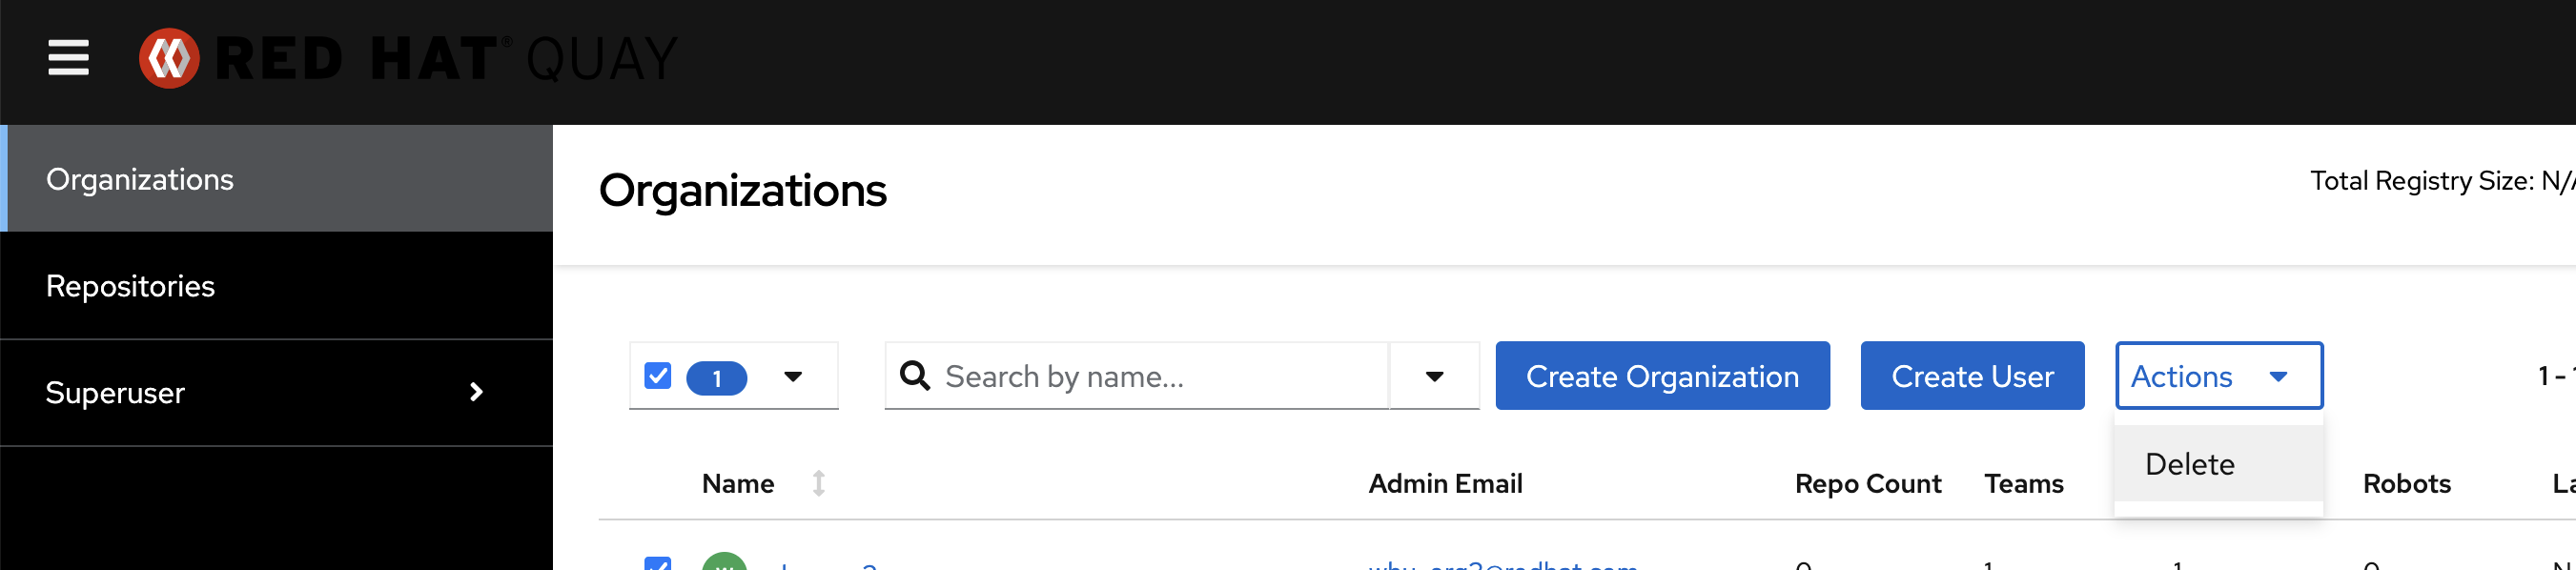2576x570 pixels.
Task: Click the Red Hat Quay logo
Action: (408, 58)
